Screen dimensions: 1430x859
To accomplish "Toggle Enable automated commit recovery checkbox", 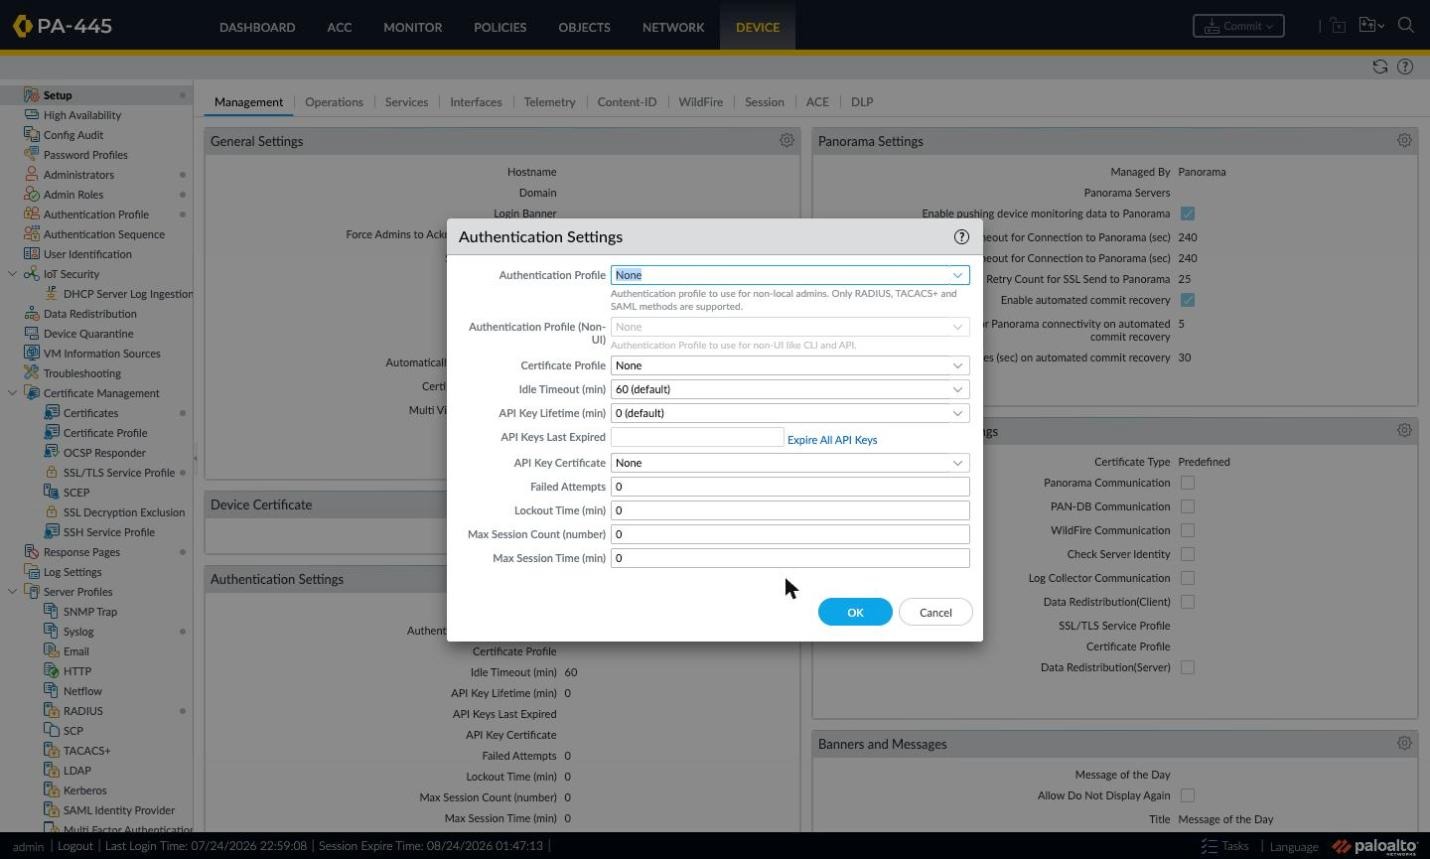I will [1187, 300].
